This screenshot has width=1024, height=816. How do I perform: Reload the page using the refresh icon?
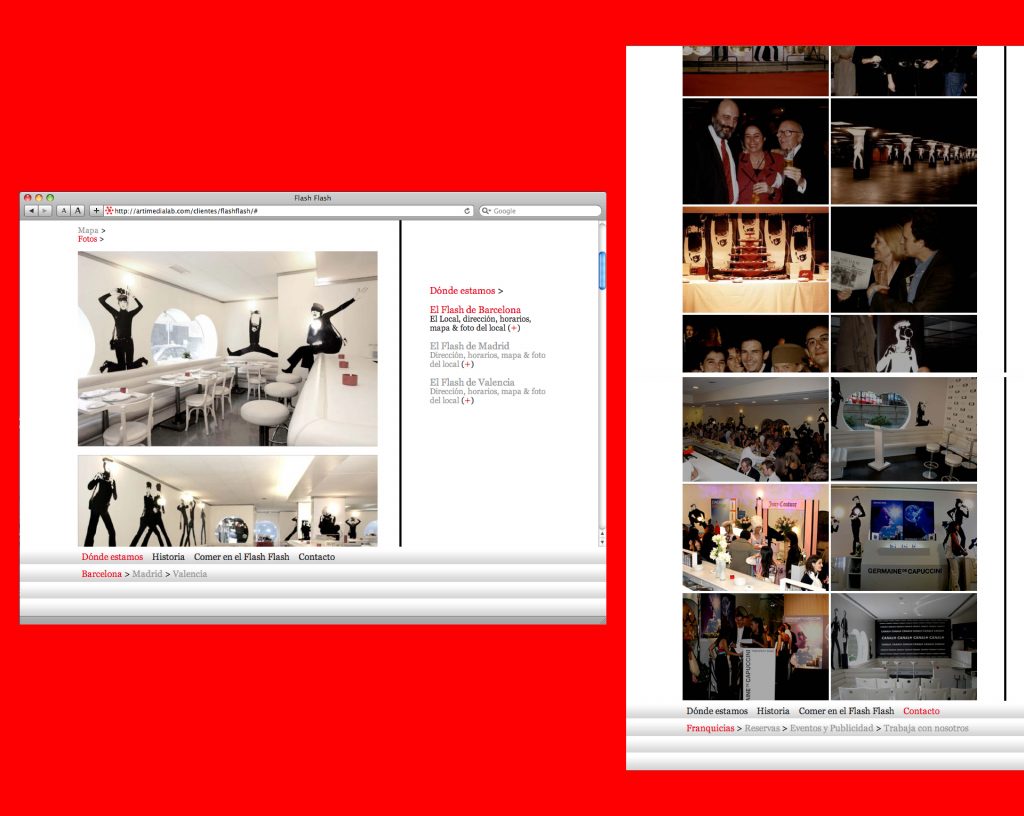[x=467, y=211]
